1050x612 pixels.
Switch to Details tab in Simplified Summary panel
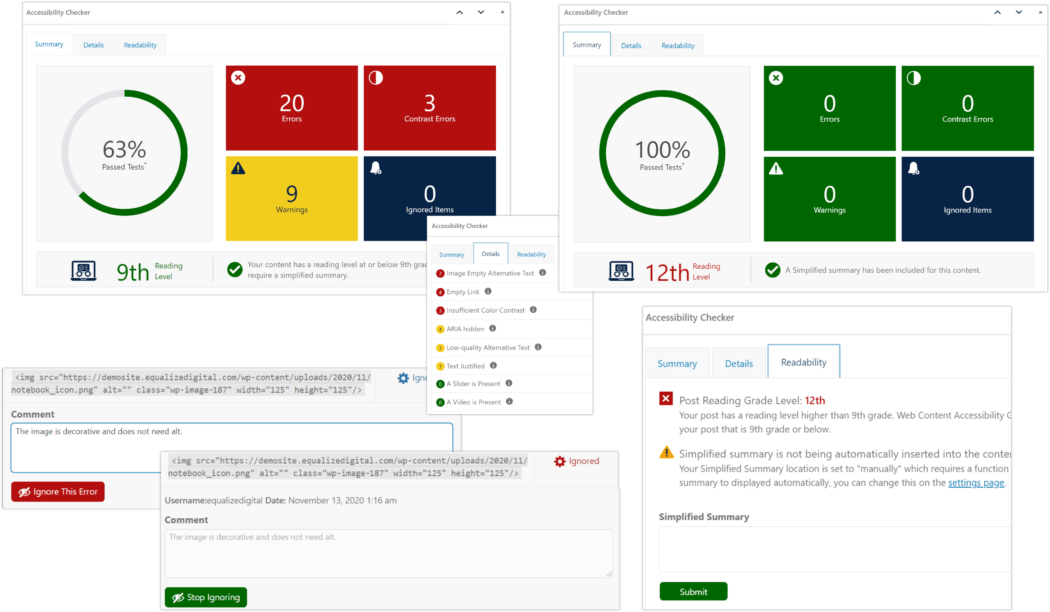(x=739, y=364)
